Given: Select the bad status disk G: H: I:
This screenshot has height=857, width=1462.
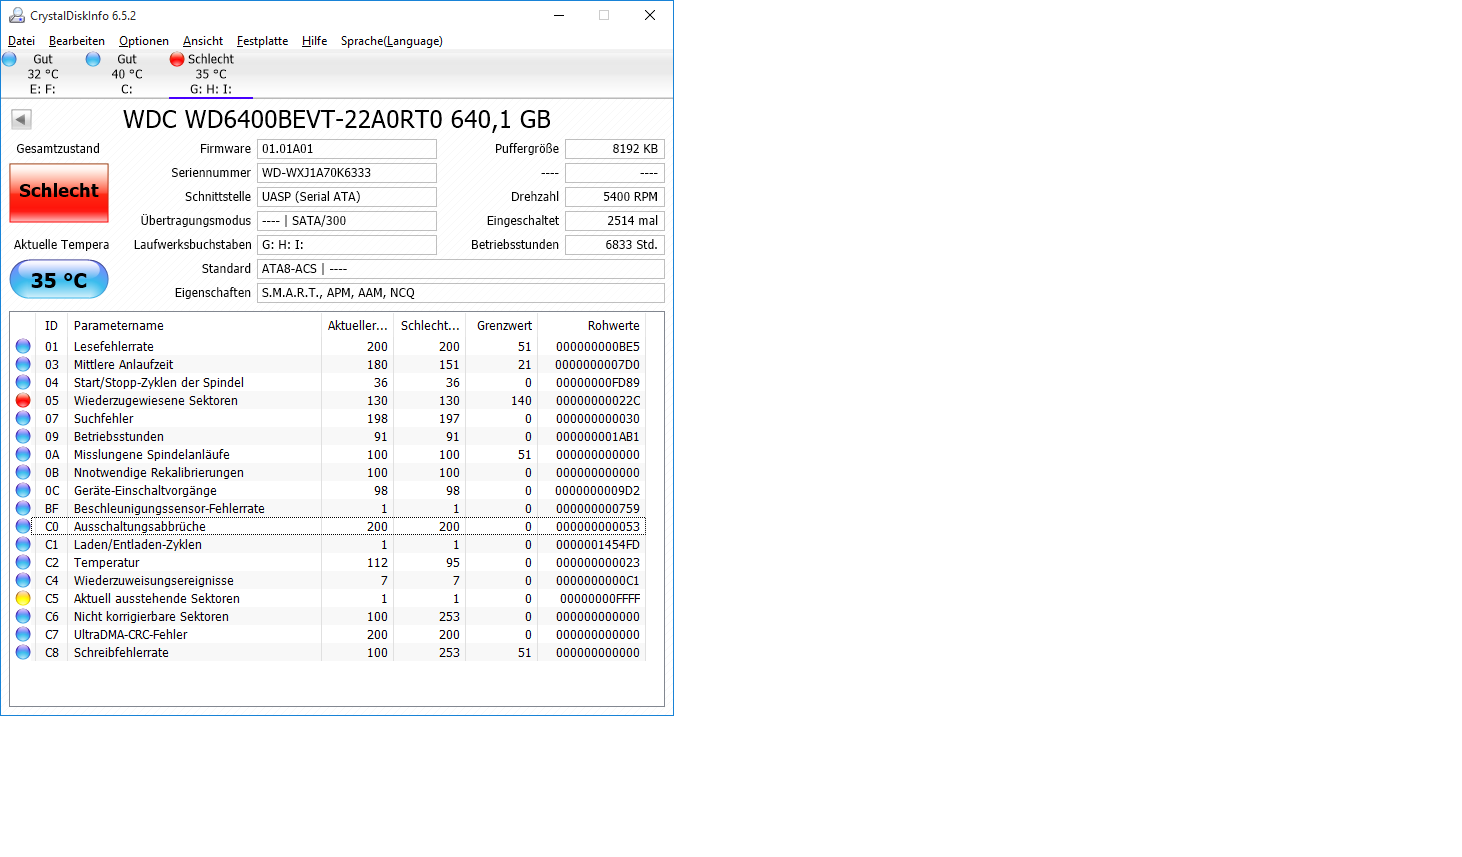Looking at the screenshot, I should click(211, 74).
